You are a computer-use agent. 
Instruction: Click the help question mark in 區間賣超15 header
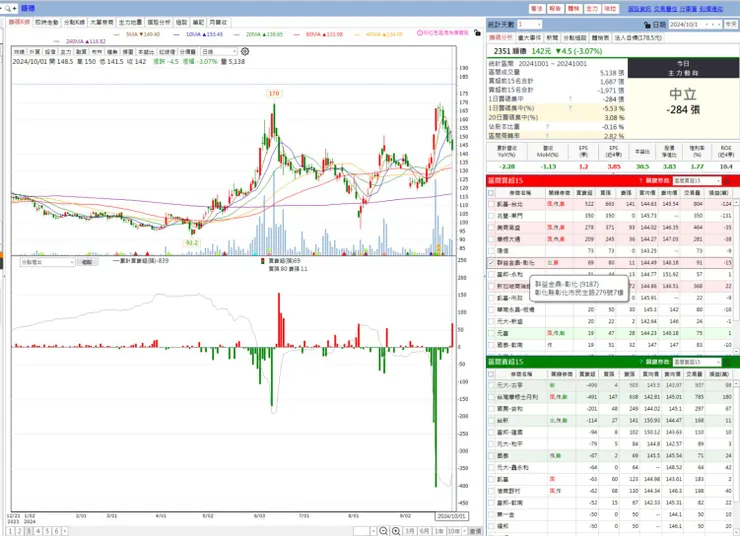pyautogui.click(x=641, y=362)
